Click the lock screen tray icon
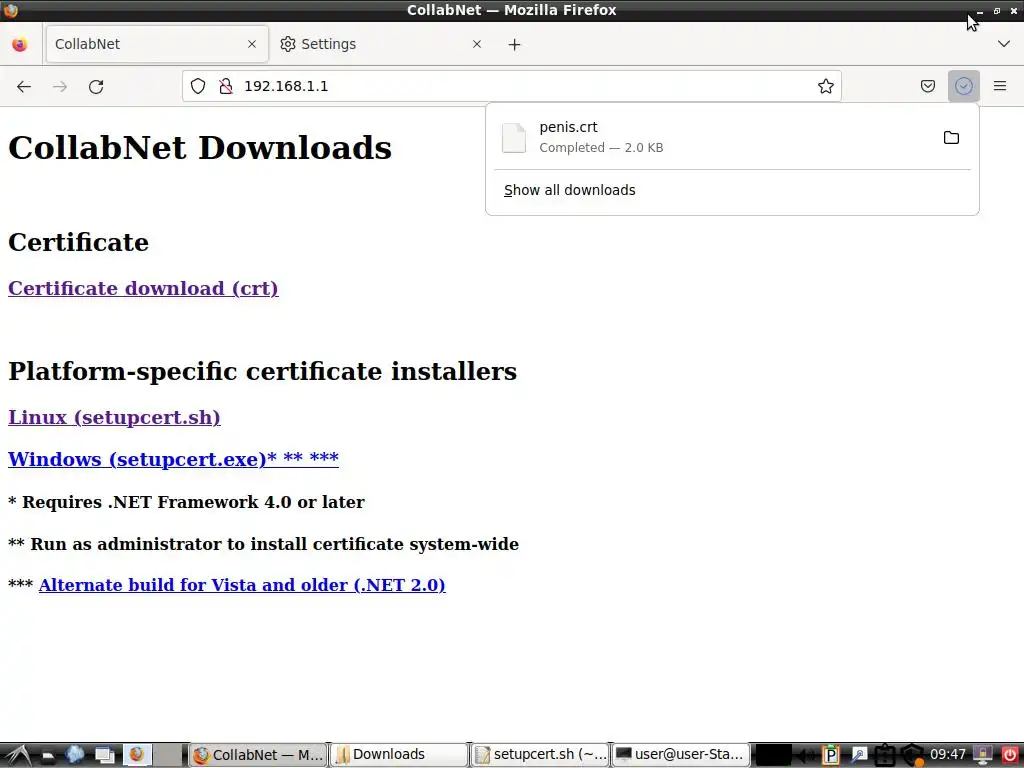1024x768 pixels. click(x=983, y=756)
